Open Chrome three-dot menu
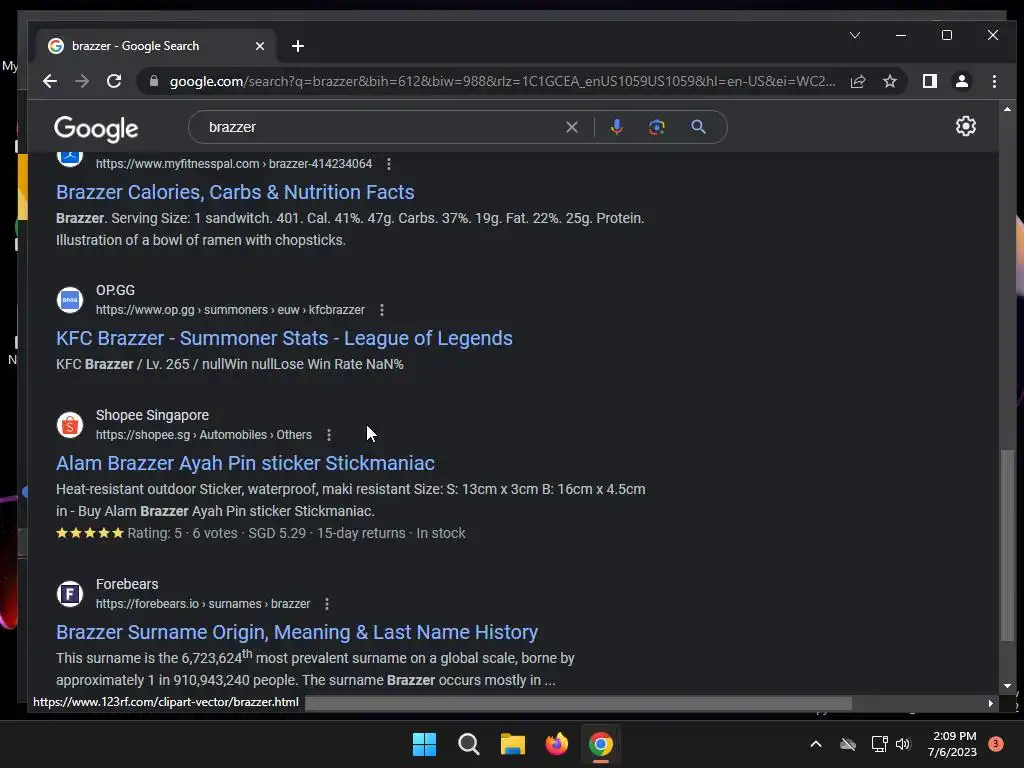Screen dimensions: 1024x768 [994, 81]
